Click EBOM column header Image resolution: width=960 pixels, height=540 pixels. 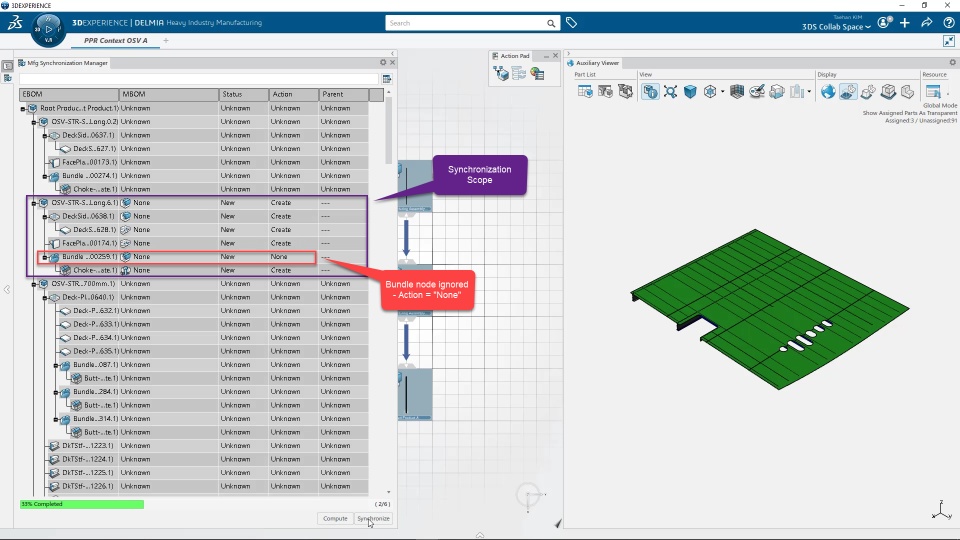pos(69,94)
